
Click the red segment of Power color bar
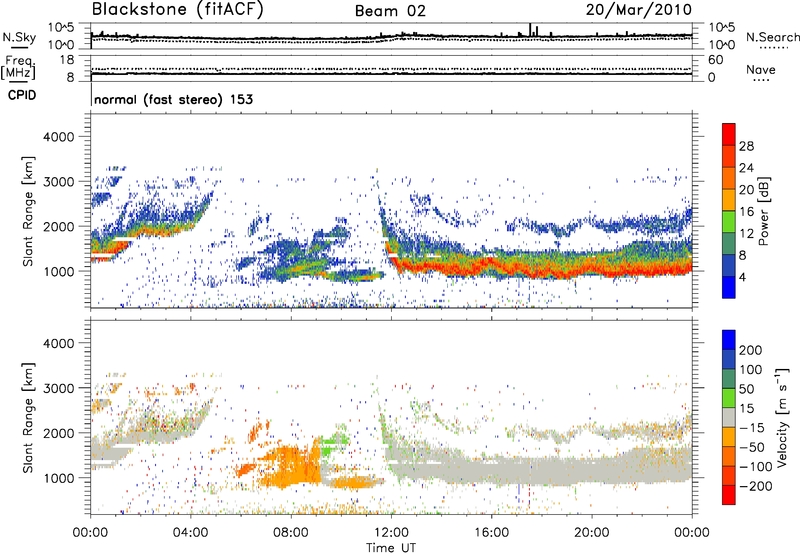[729, 134]
